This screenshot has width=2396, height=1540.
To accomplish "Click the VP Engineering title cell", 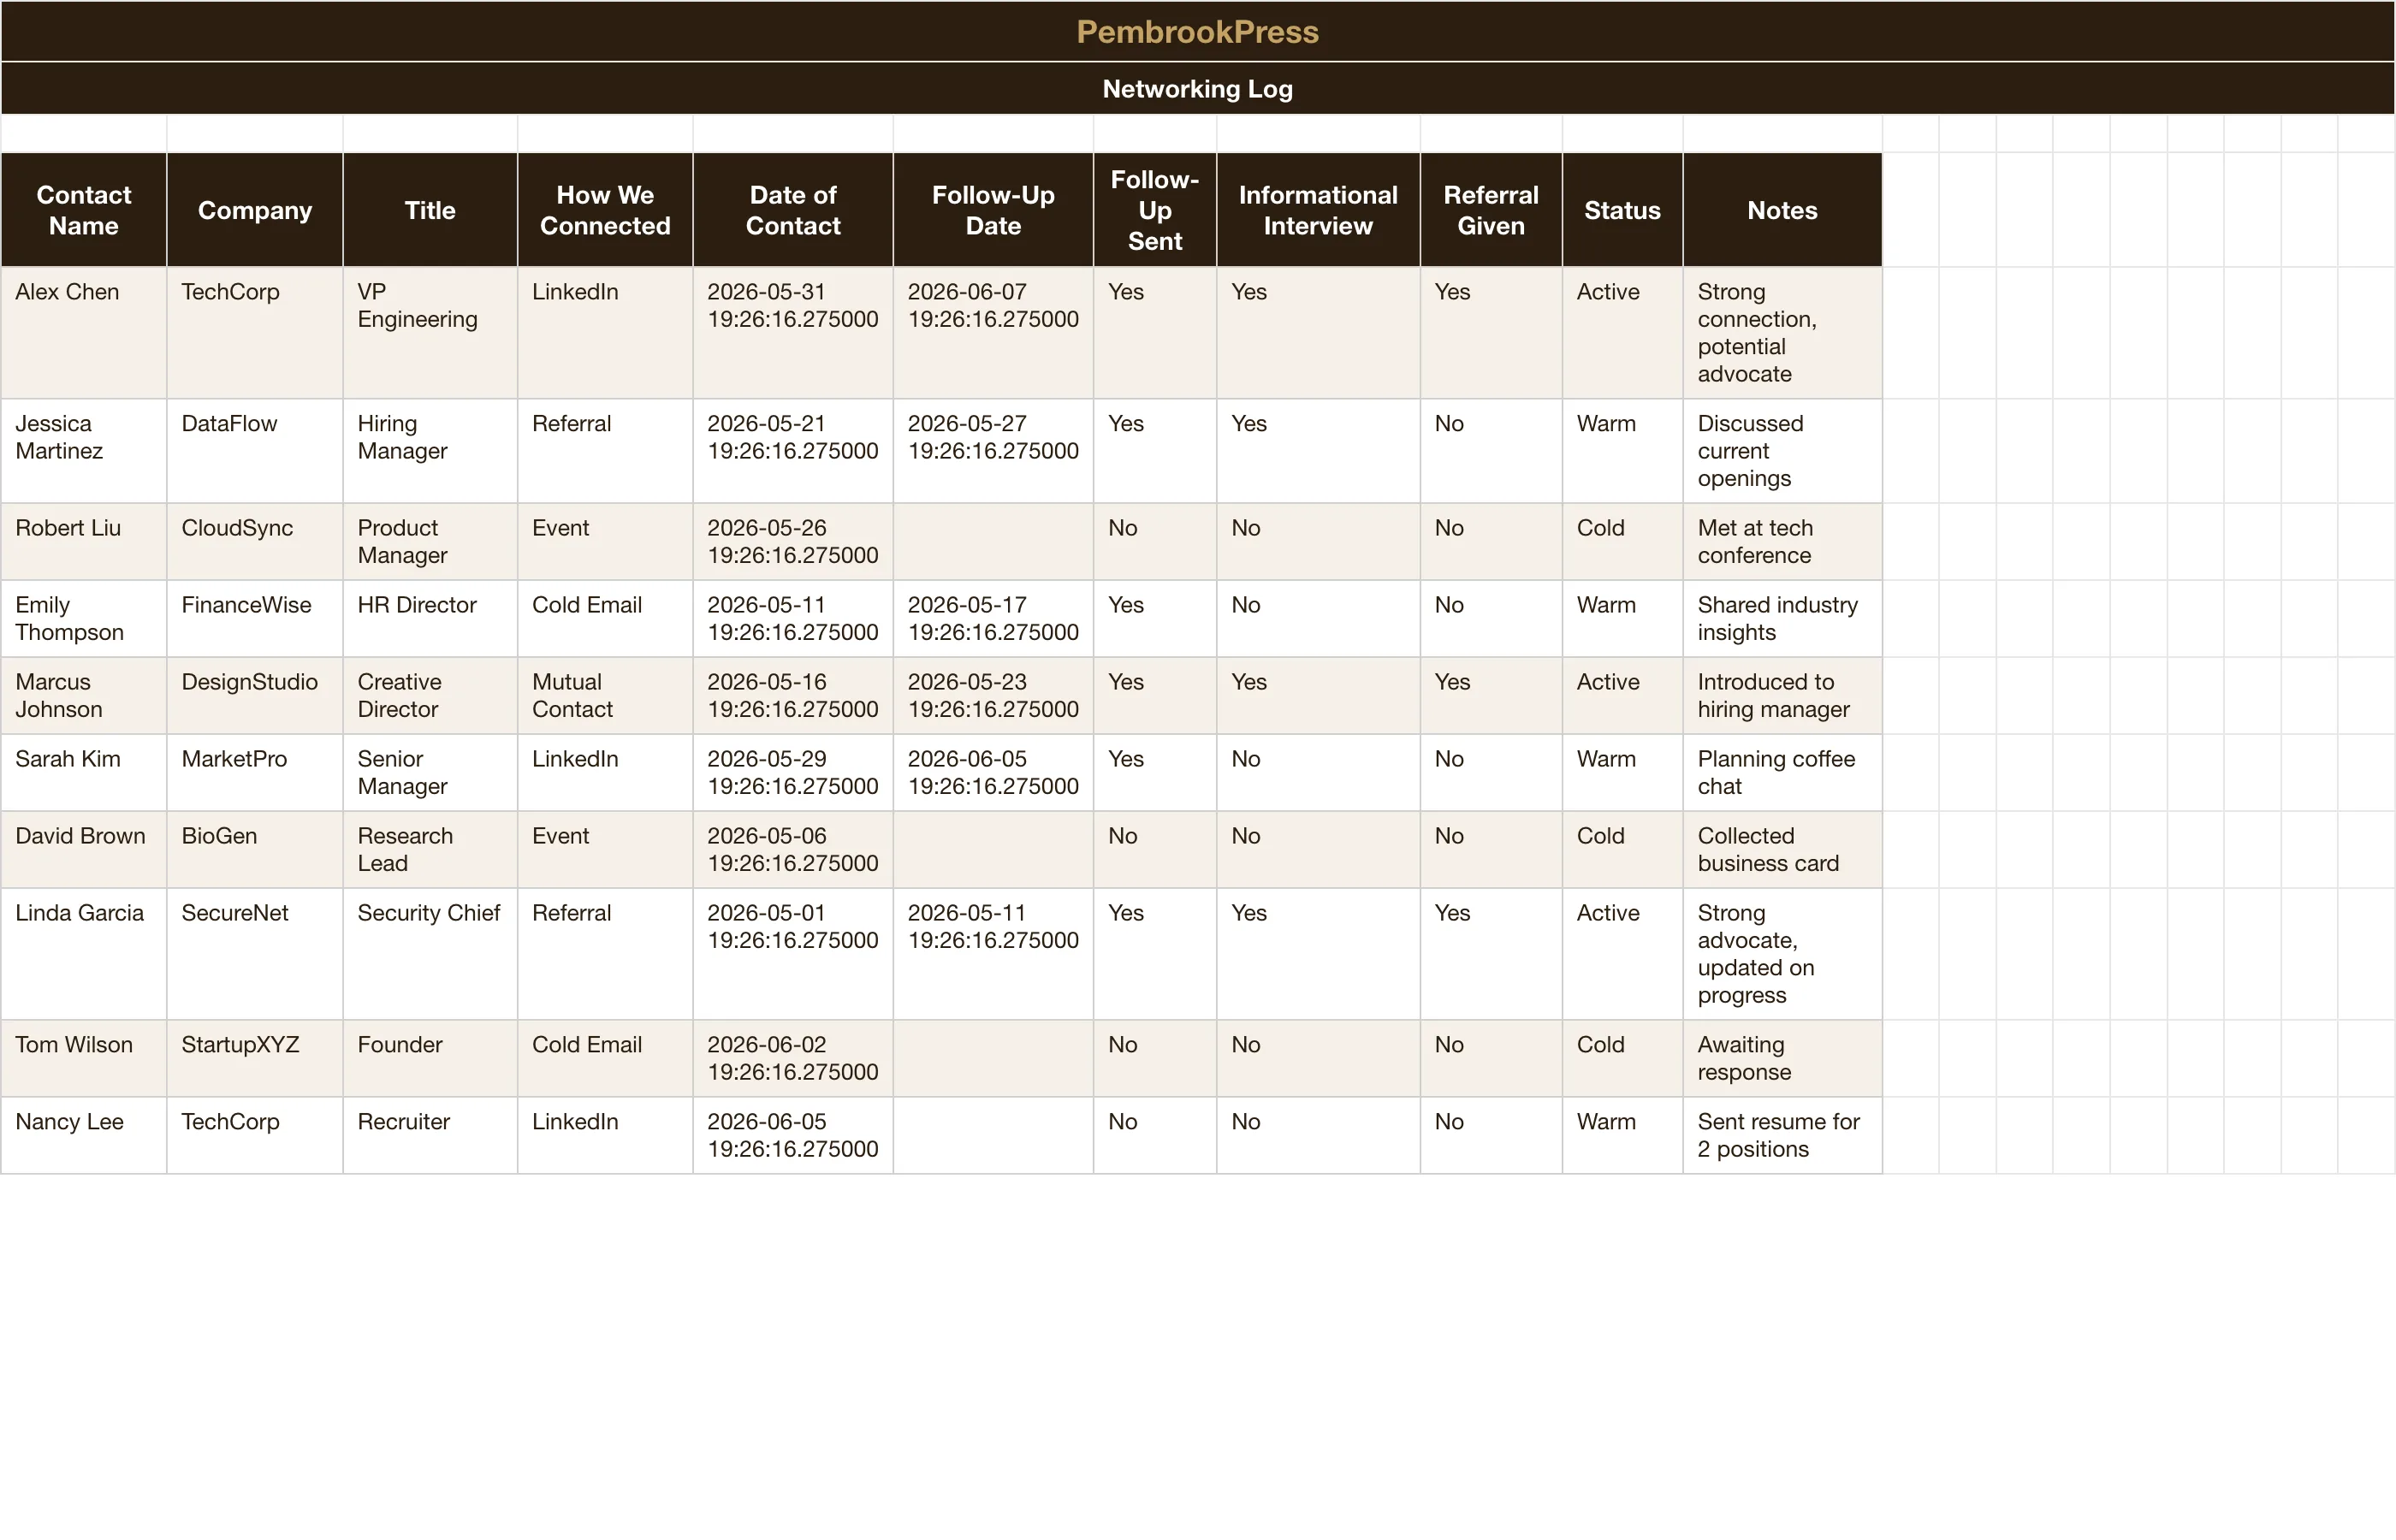I will [430, 333].
